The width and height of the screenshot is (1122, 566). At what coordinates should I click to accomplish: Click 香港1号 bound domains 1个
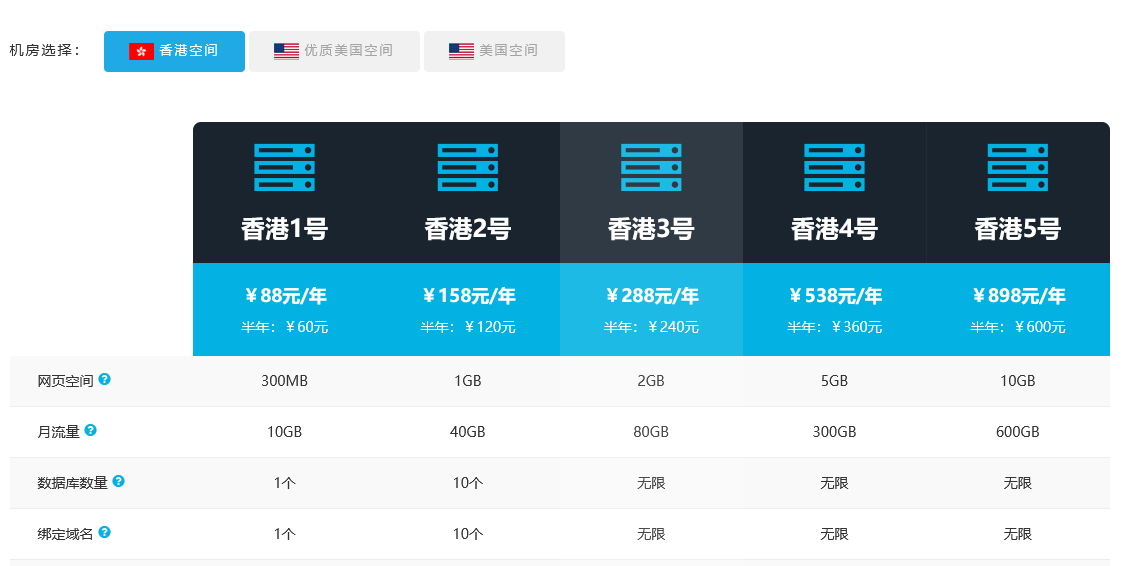tap(285, 534)
